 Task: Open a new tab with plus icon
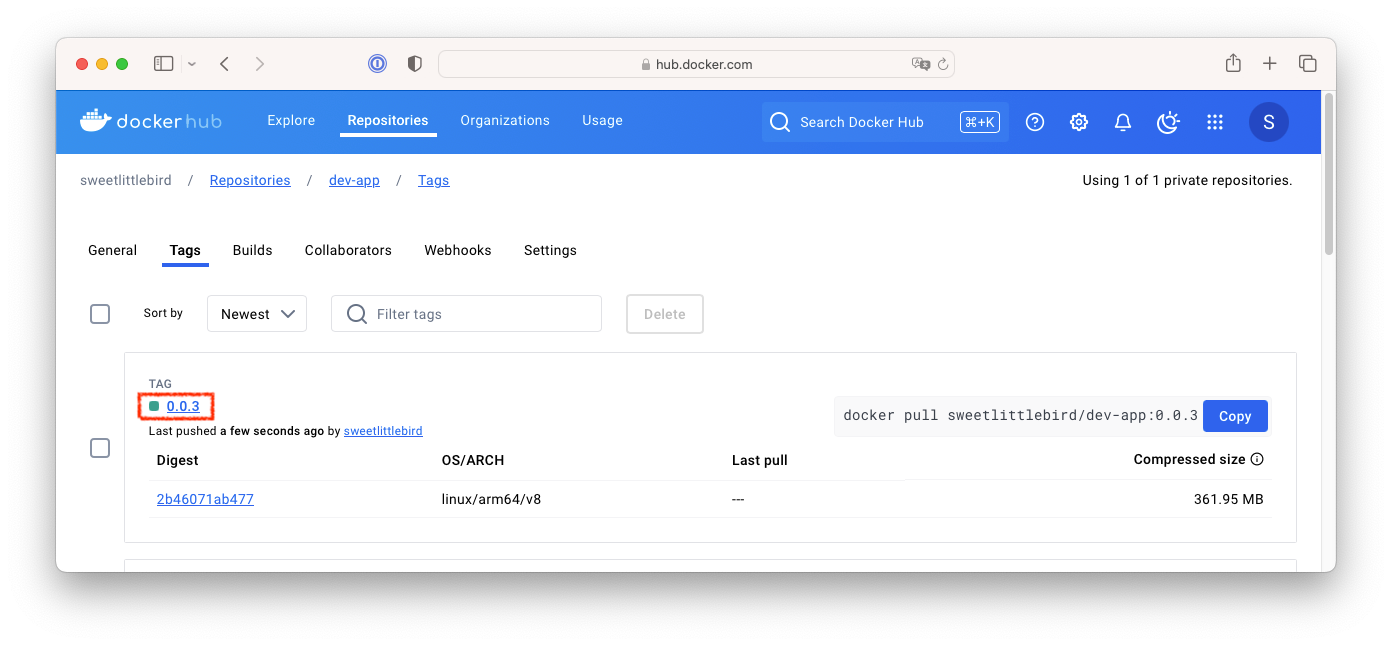[x=1269, y=64]
